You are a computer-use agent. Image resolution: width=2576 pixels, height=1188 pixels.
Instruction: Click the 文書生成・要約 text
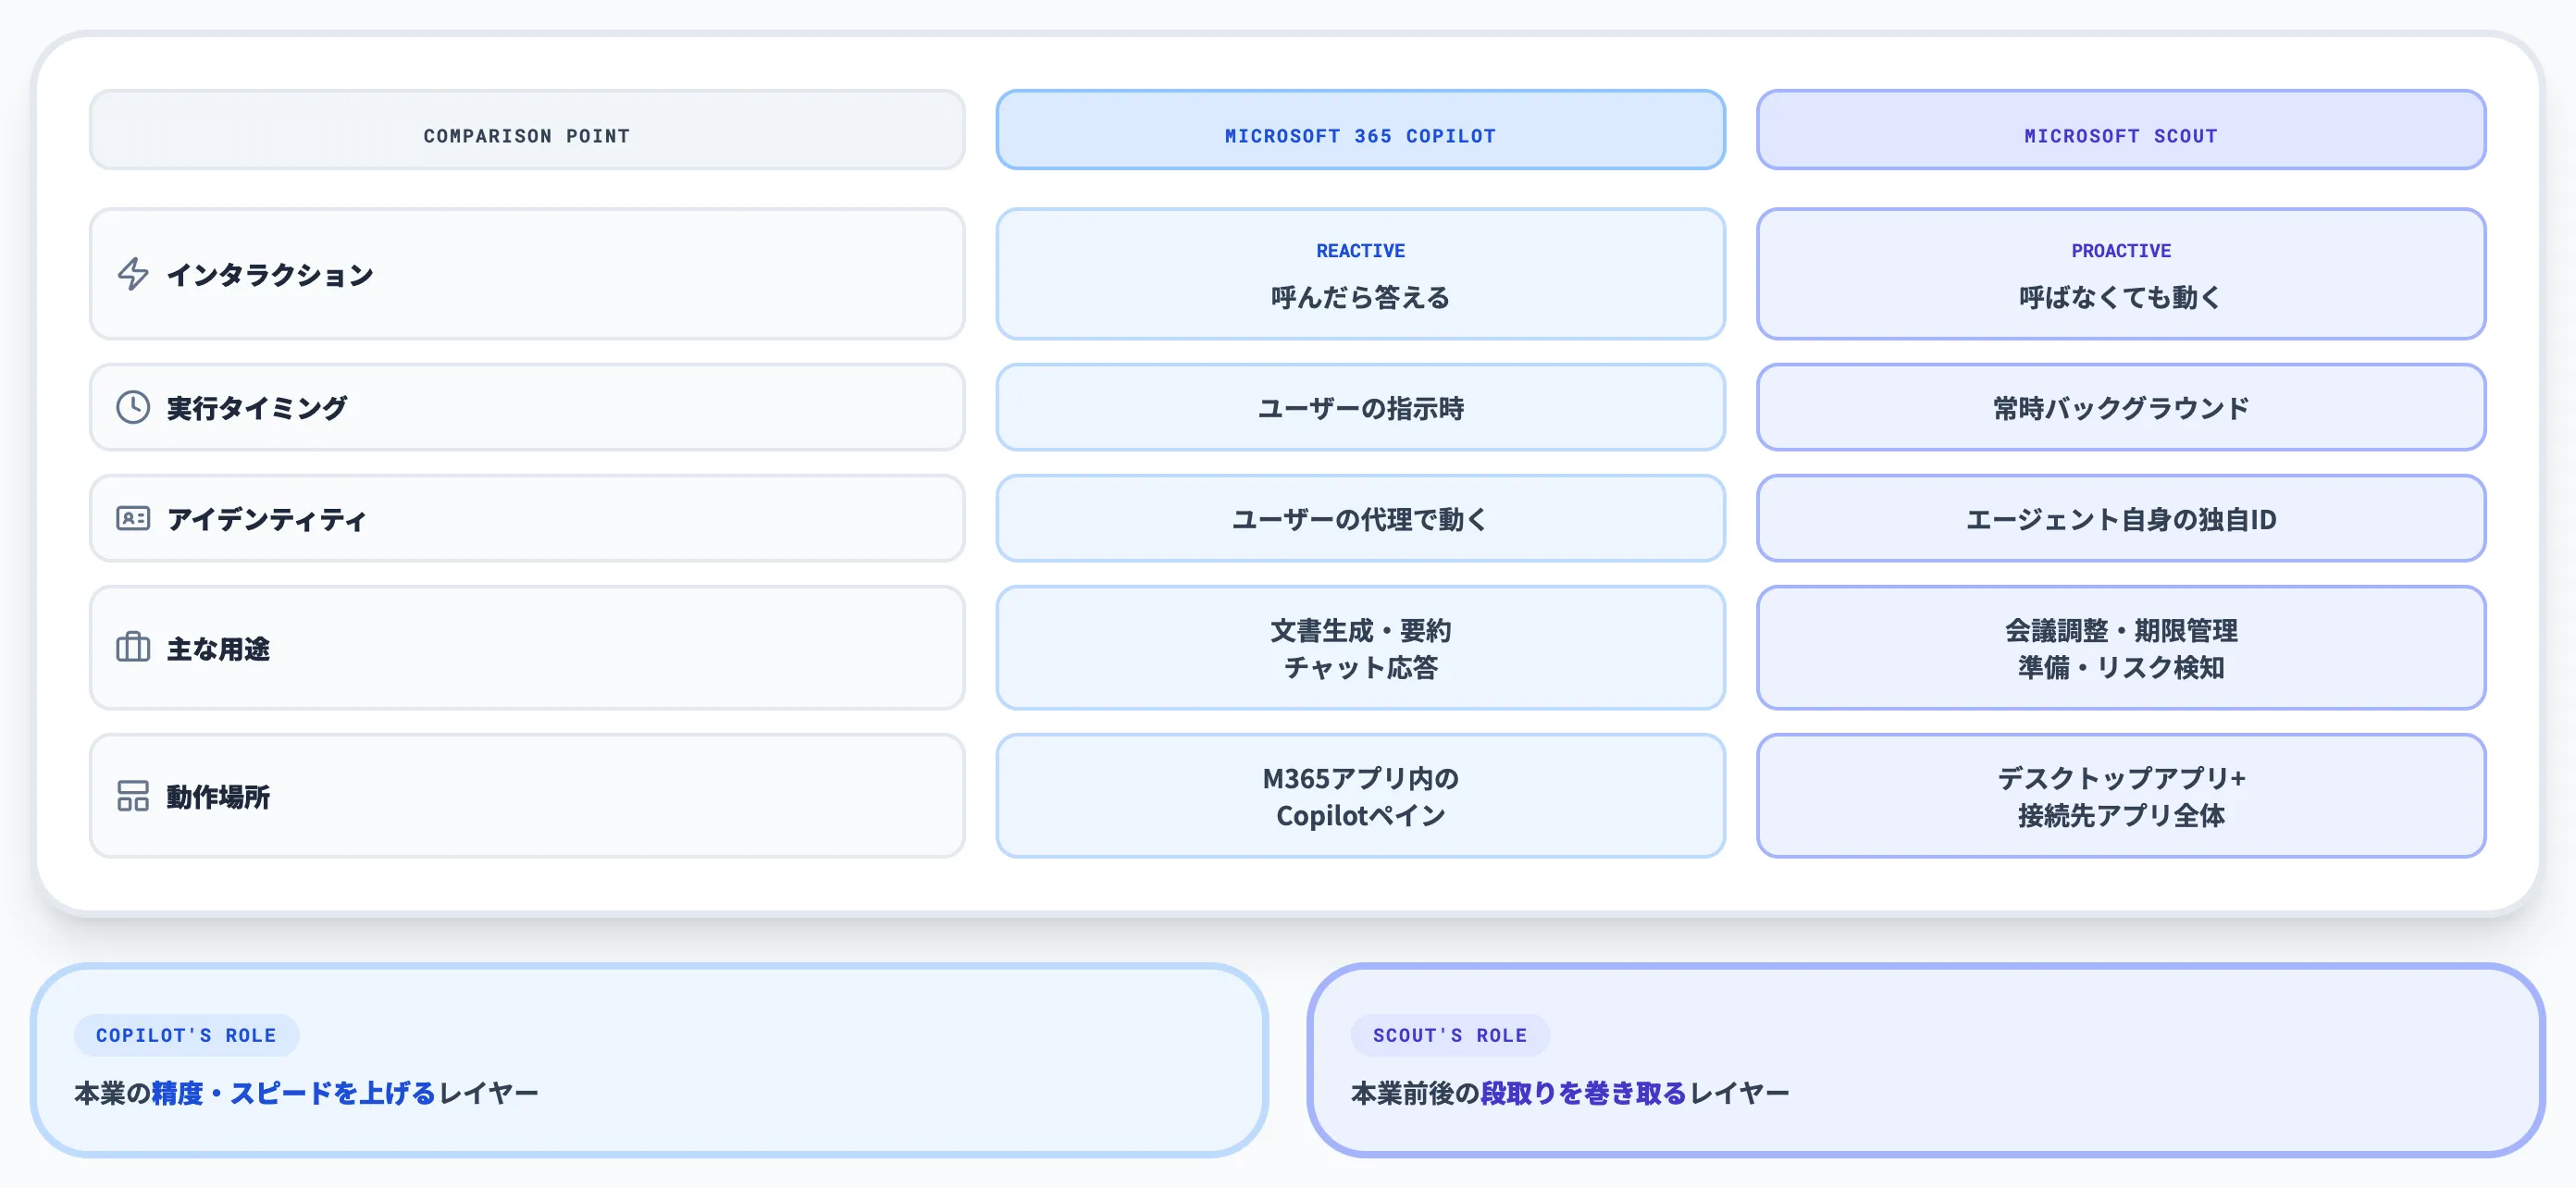1360,630
